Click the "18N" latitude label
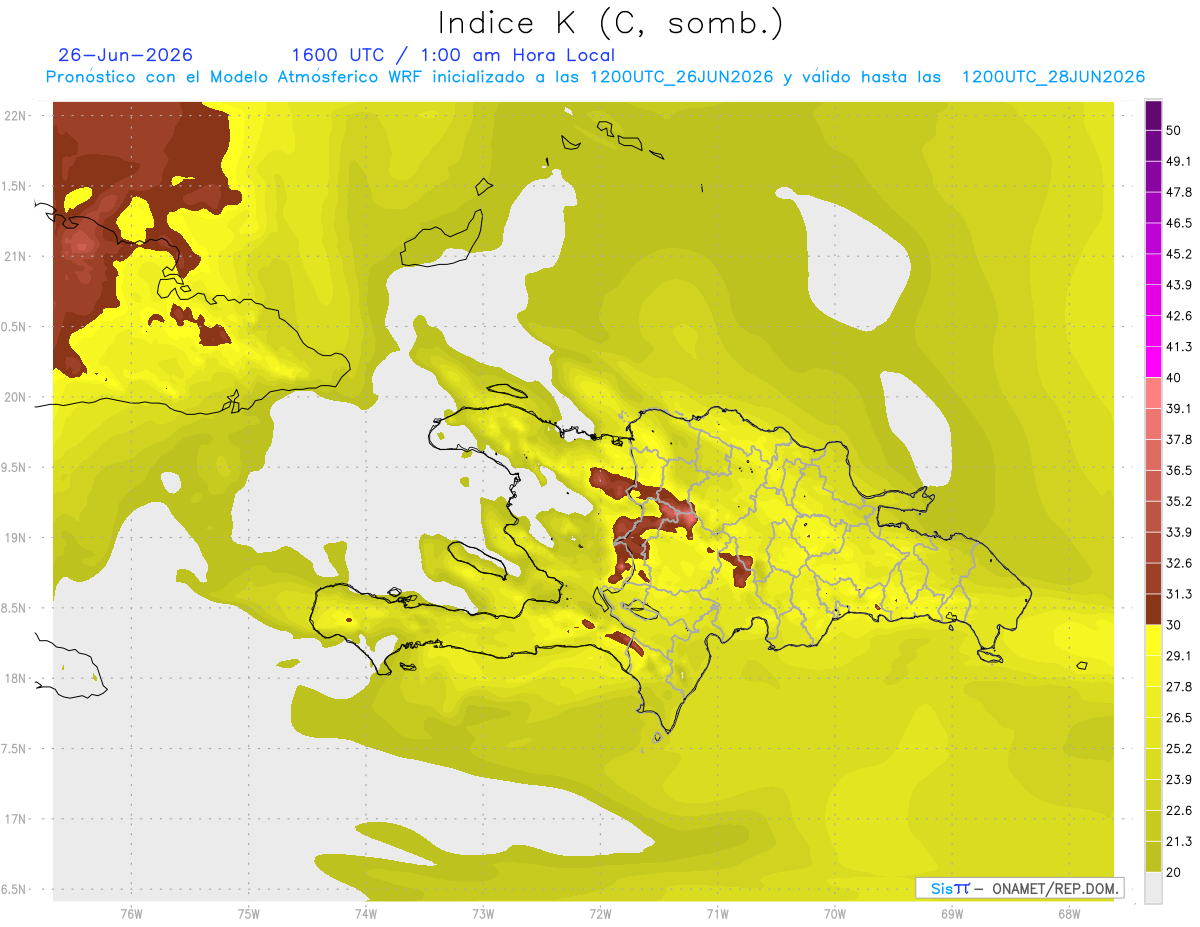Screen dimensions: 1200x927 pos(15,678)
